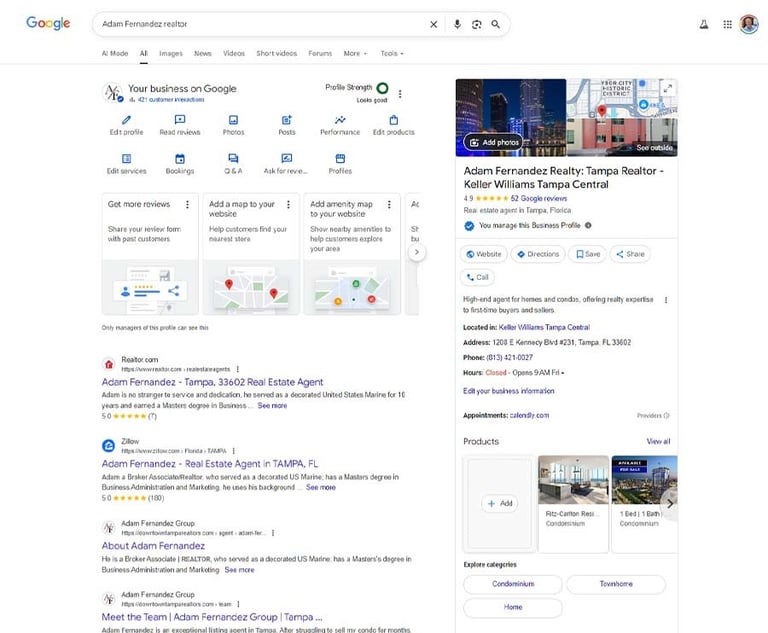
Task: Switch to News tab
Action: pos(203,53)
